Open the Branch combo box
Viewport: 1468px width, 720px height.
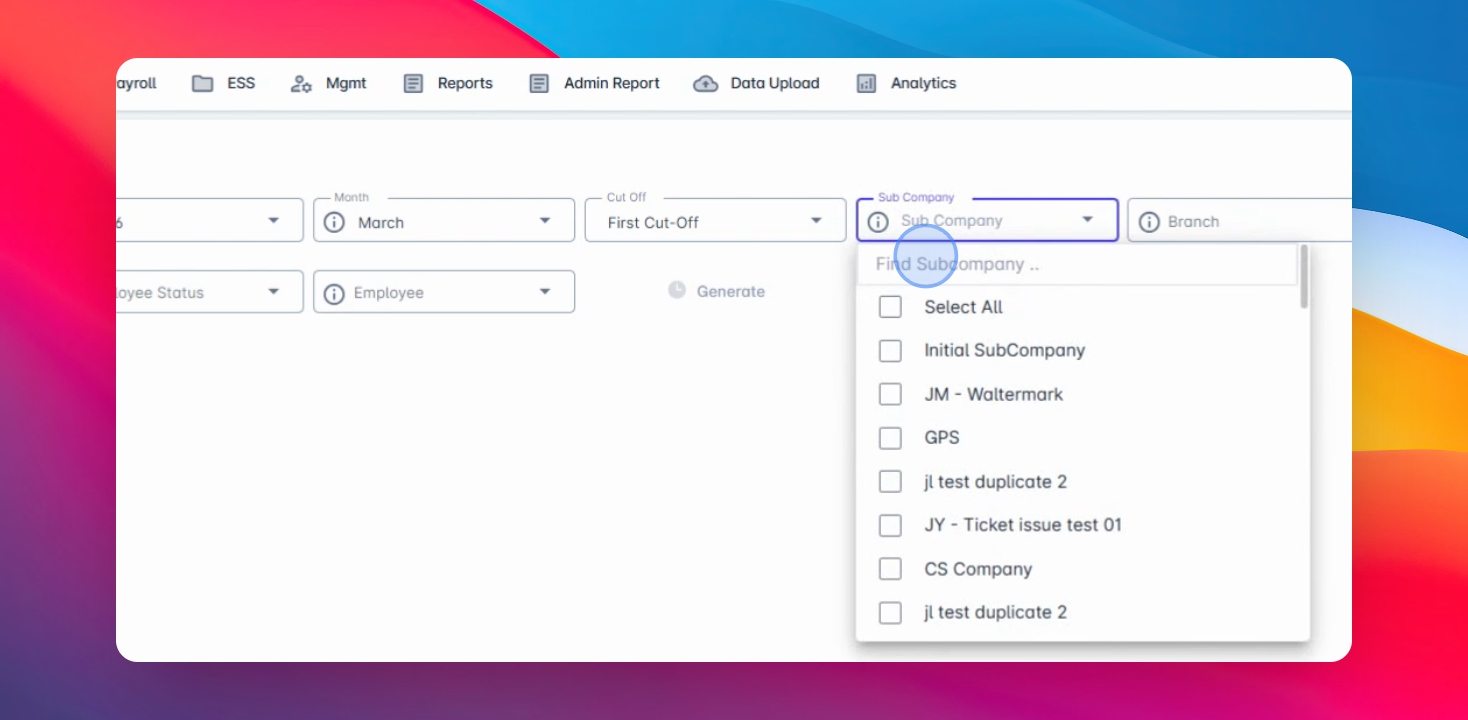point(1240,221)
